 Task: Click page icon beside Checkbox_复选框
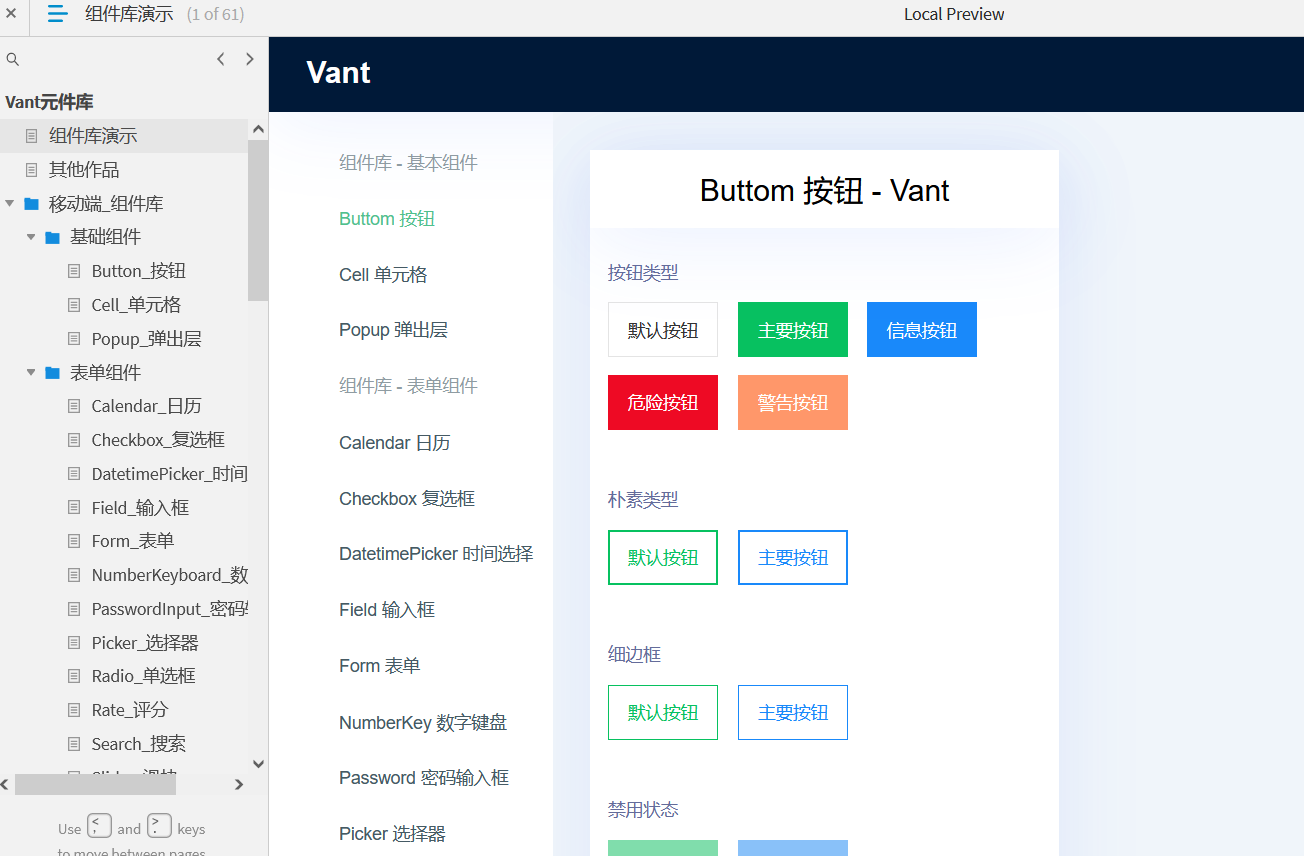74,440
